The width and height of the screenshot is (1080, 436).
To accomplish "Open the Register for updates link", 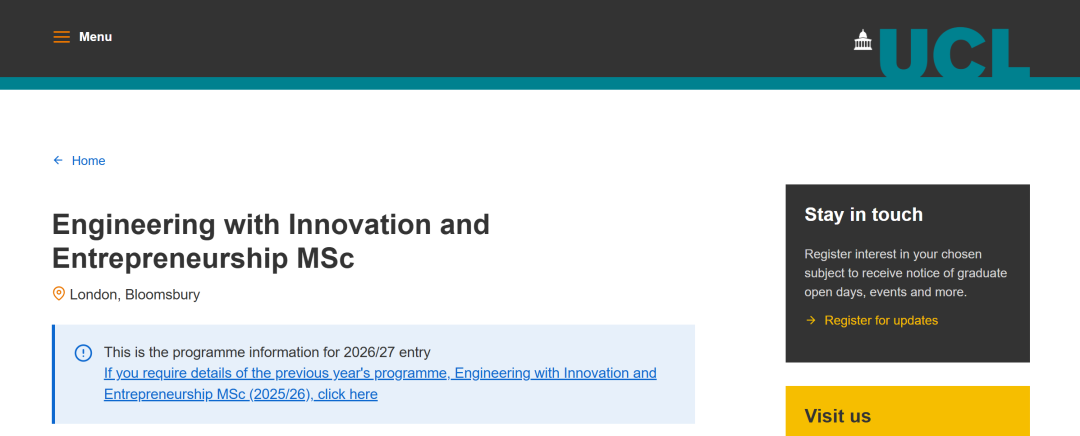I will pyautogui.click(x=881, y=321).
